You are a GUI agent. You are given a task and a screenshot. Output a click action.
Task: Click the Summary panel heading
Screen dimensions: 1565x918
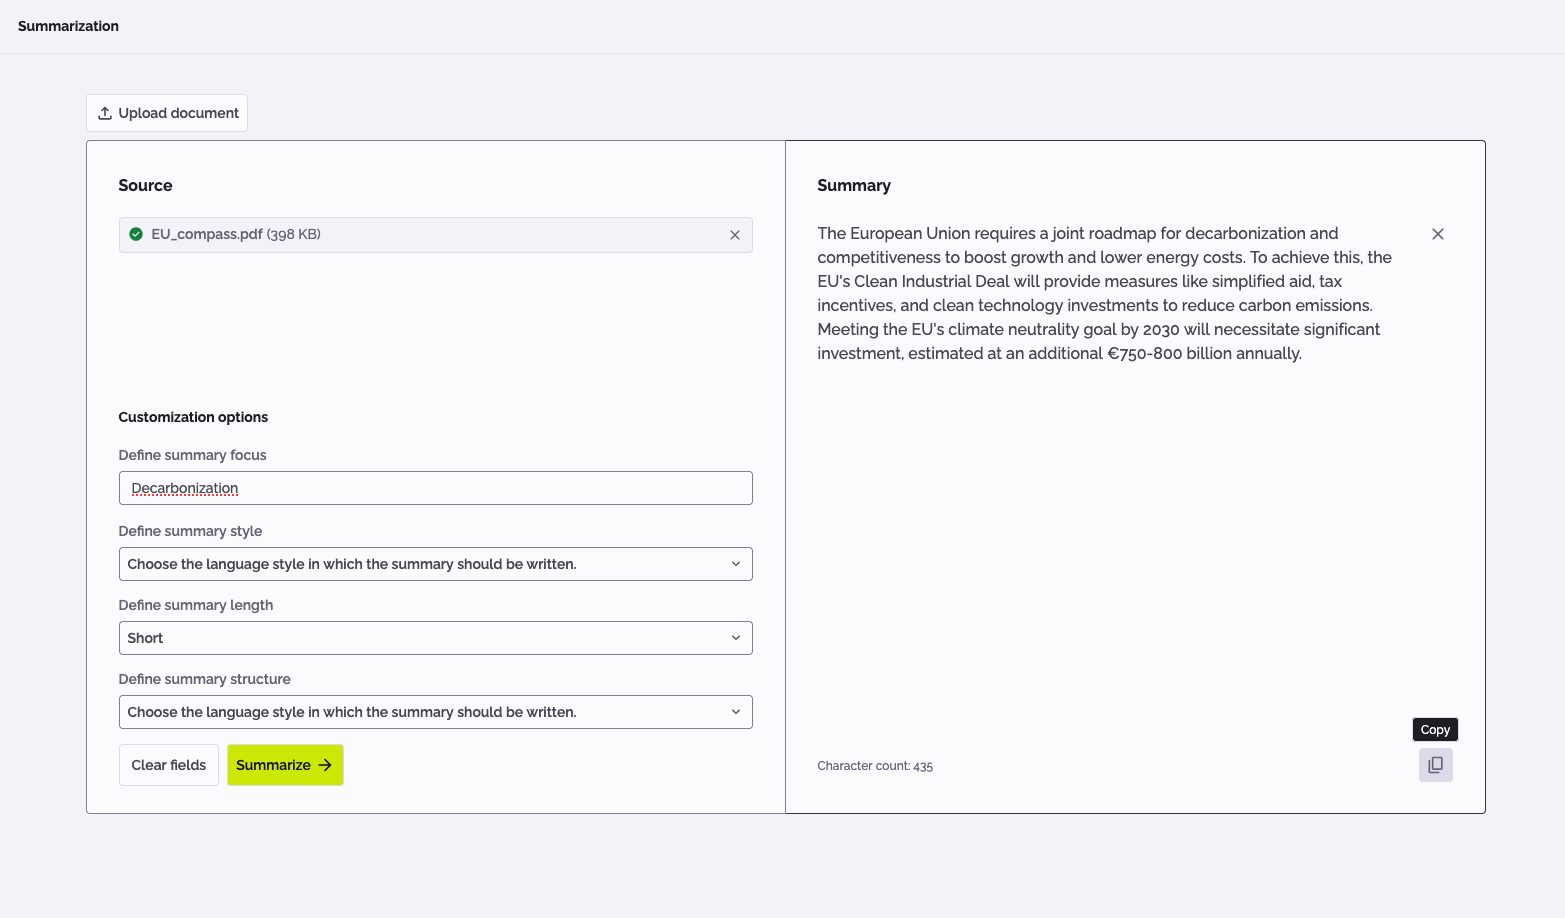coord(854,185)
